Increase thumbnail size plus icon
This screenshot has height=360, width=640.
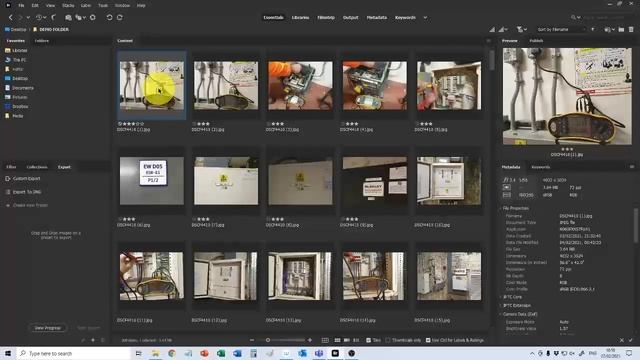[x=310, y=340]
